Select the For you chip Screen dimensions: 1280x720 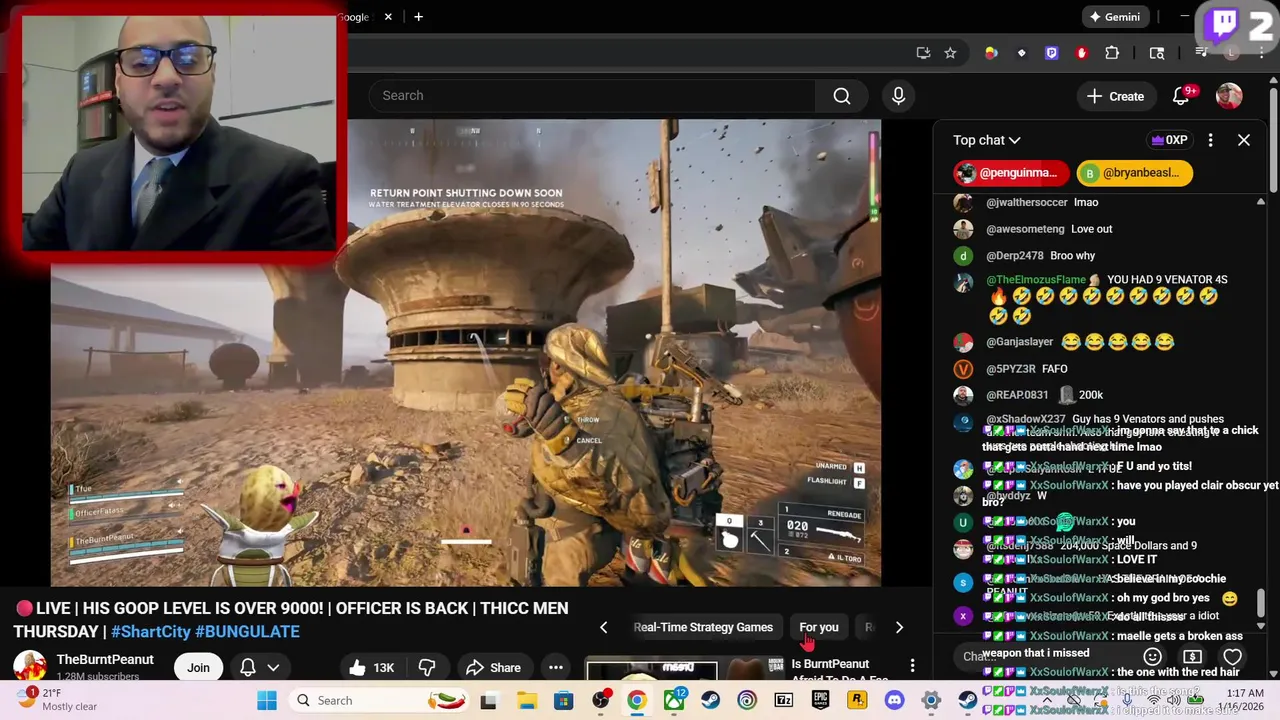819,628
